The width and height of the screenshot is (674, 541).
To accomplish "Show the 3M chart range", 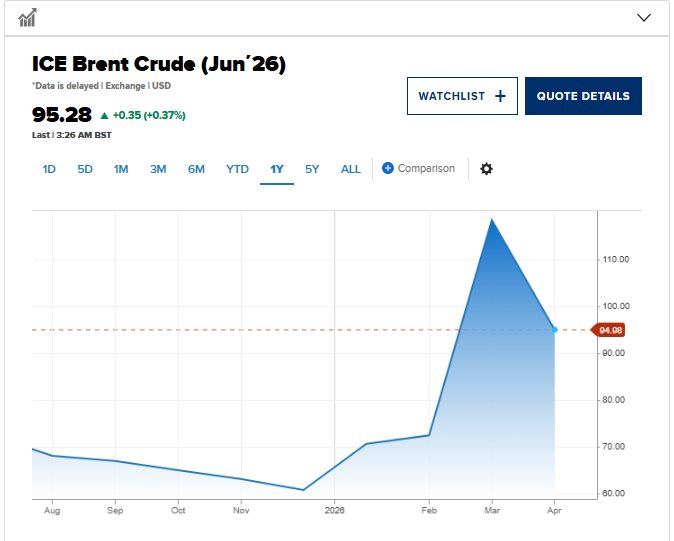I will pyautogui.click(x=158, y=169).
